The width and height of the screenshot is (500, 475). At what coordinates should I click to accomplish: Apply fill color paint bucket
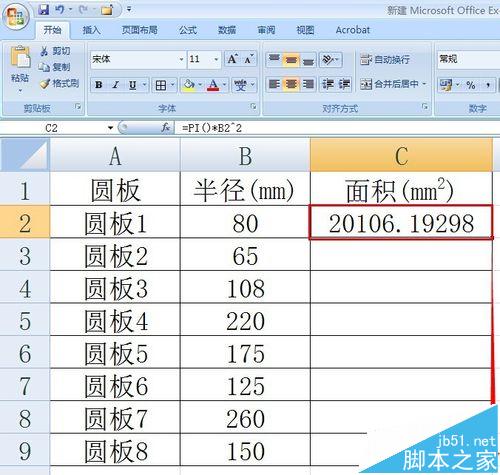[189, 85]
